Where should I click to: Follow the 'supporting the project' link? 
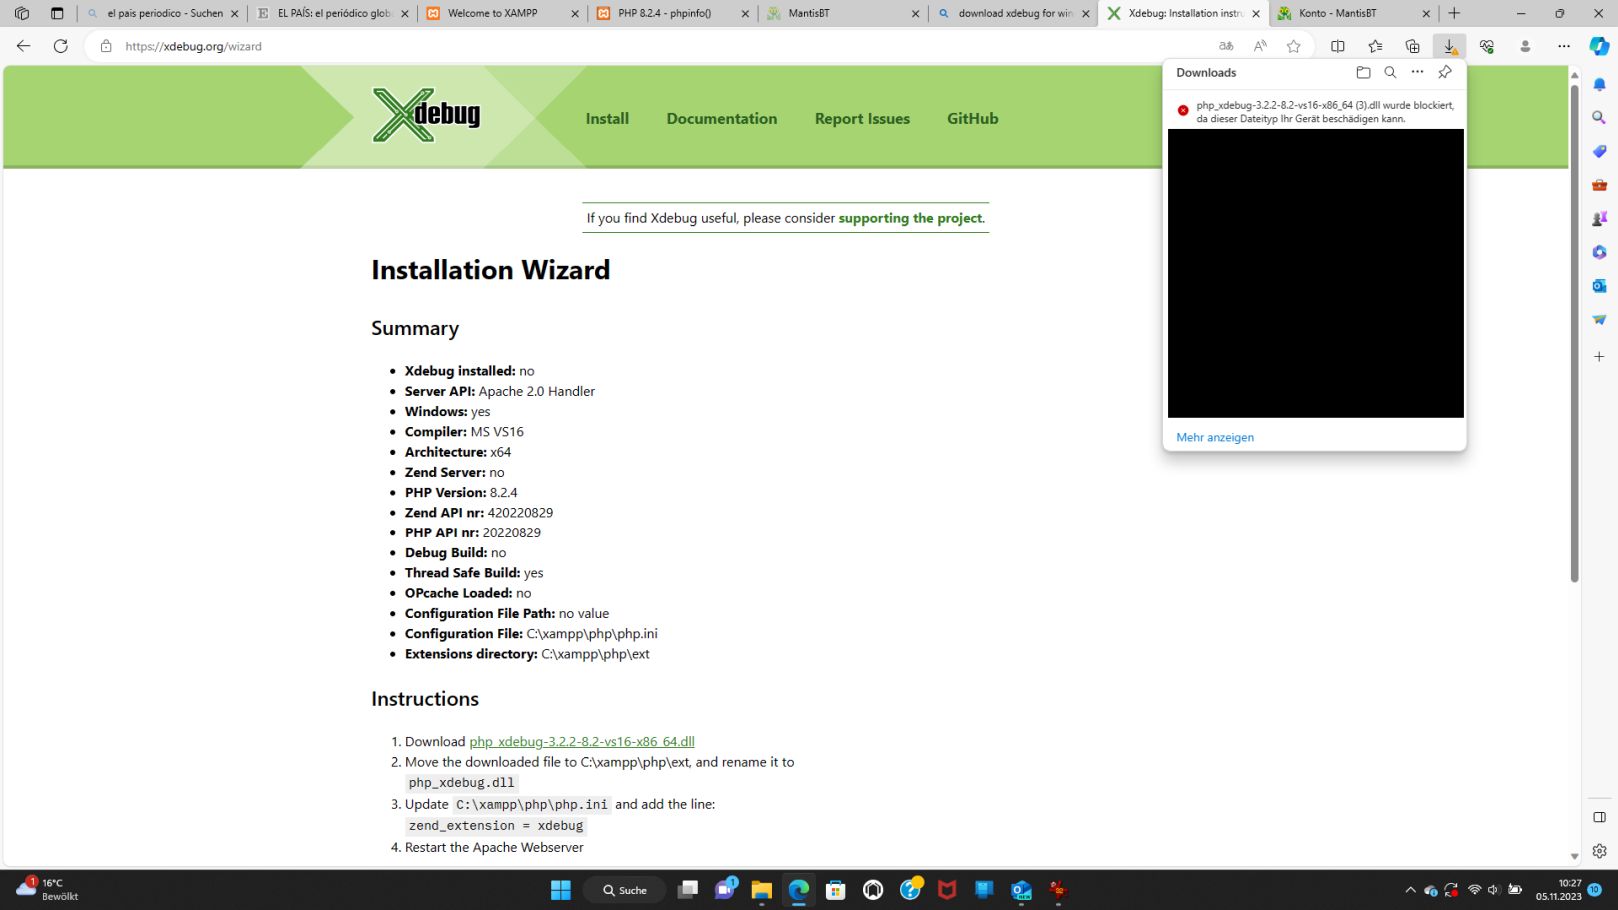tap(910, 218)
